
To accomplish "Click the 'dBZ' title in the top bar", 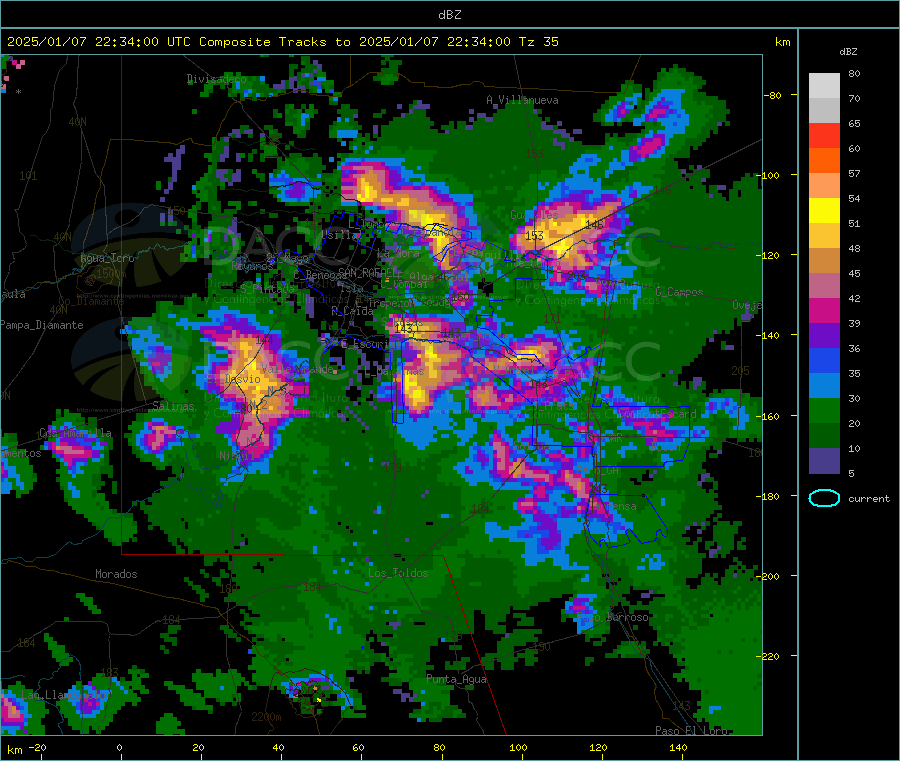I will coord(449,15).
